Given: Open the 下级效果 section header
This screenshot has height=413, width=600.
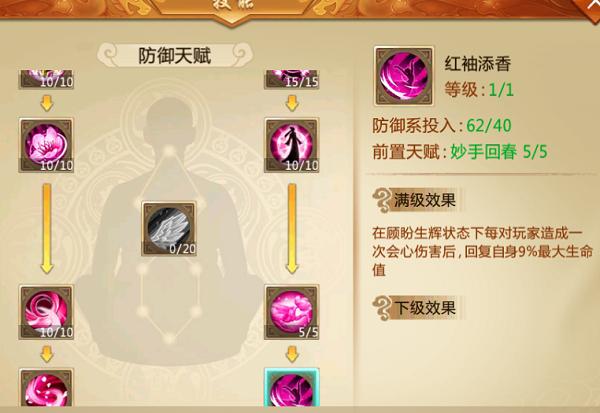Looking at the screenshot, I should click(x=417, y=308).
